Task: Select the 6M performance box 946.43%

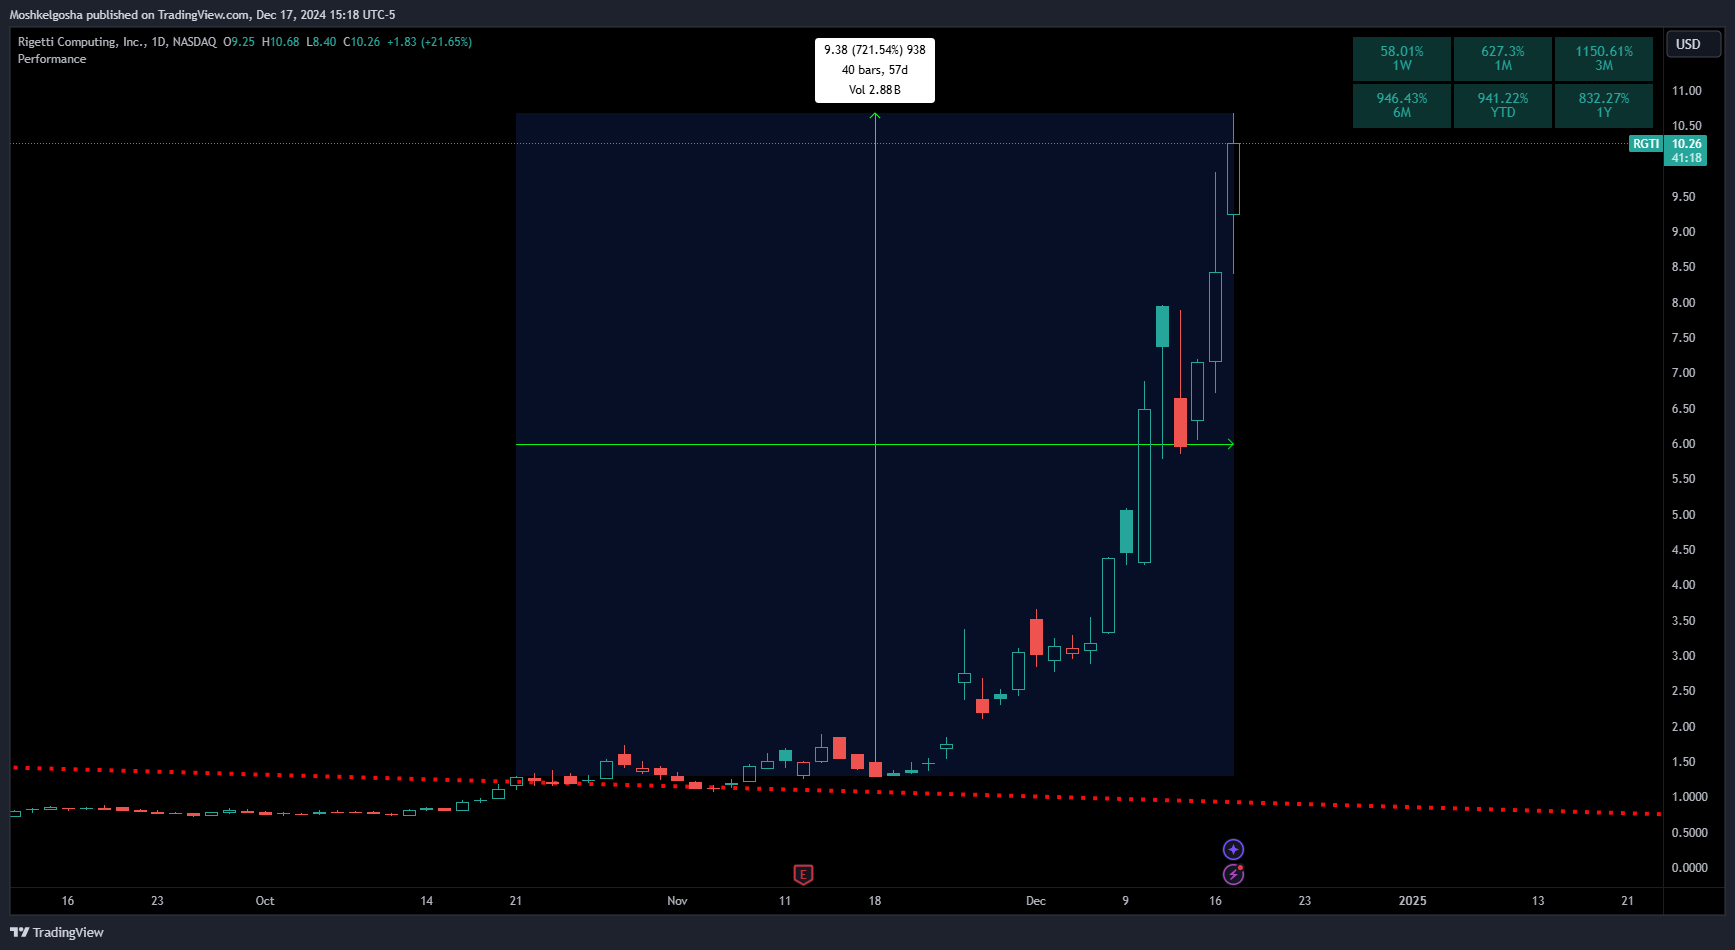Action: pos(1402,105)
